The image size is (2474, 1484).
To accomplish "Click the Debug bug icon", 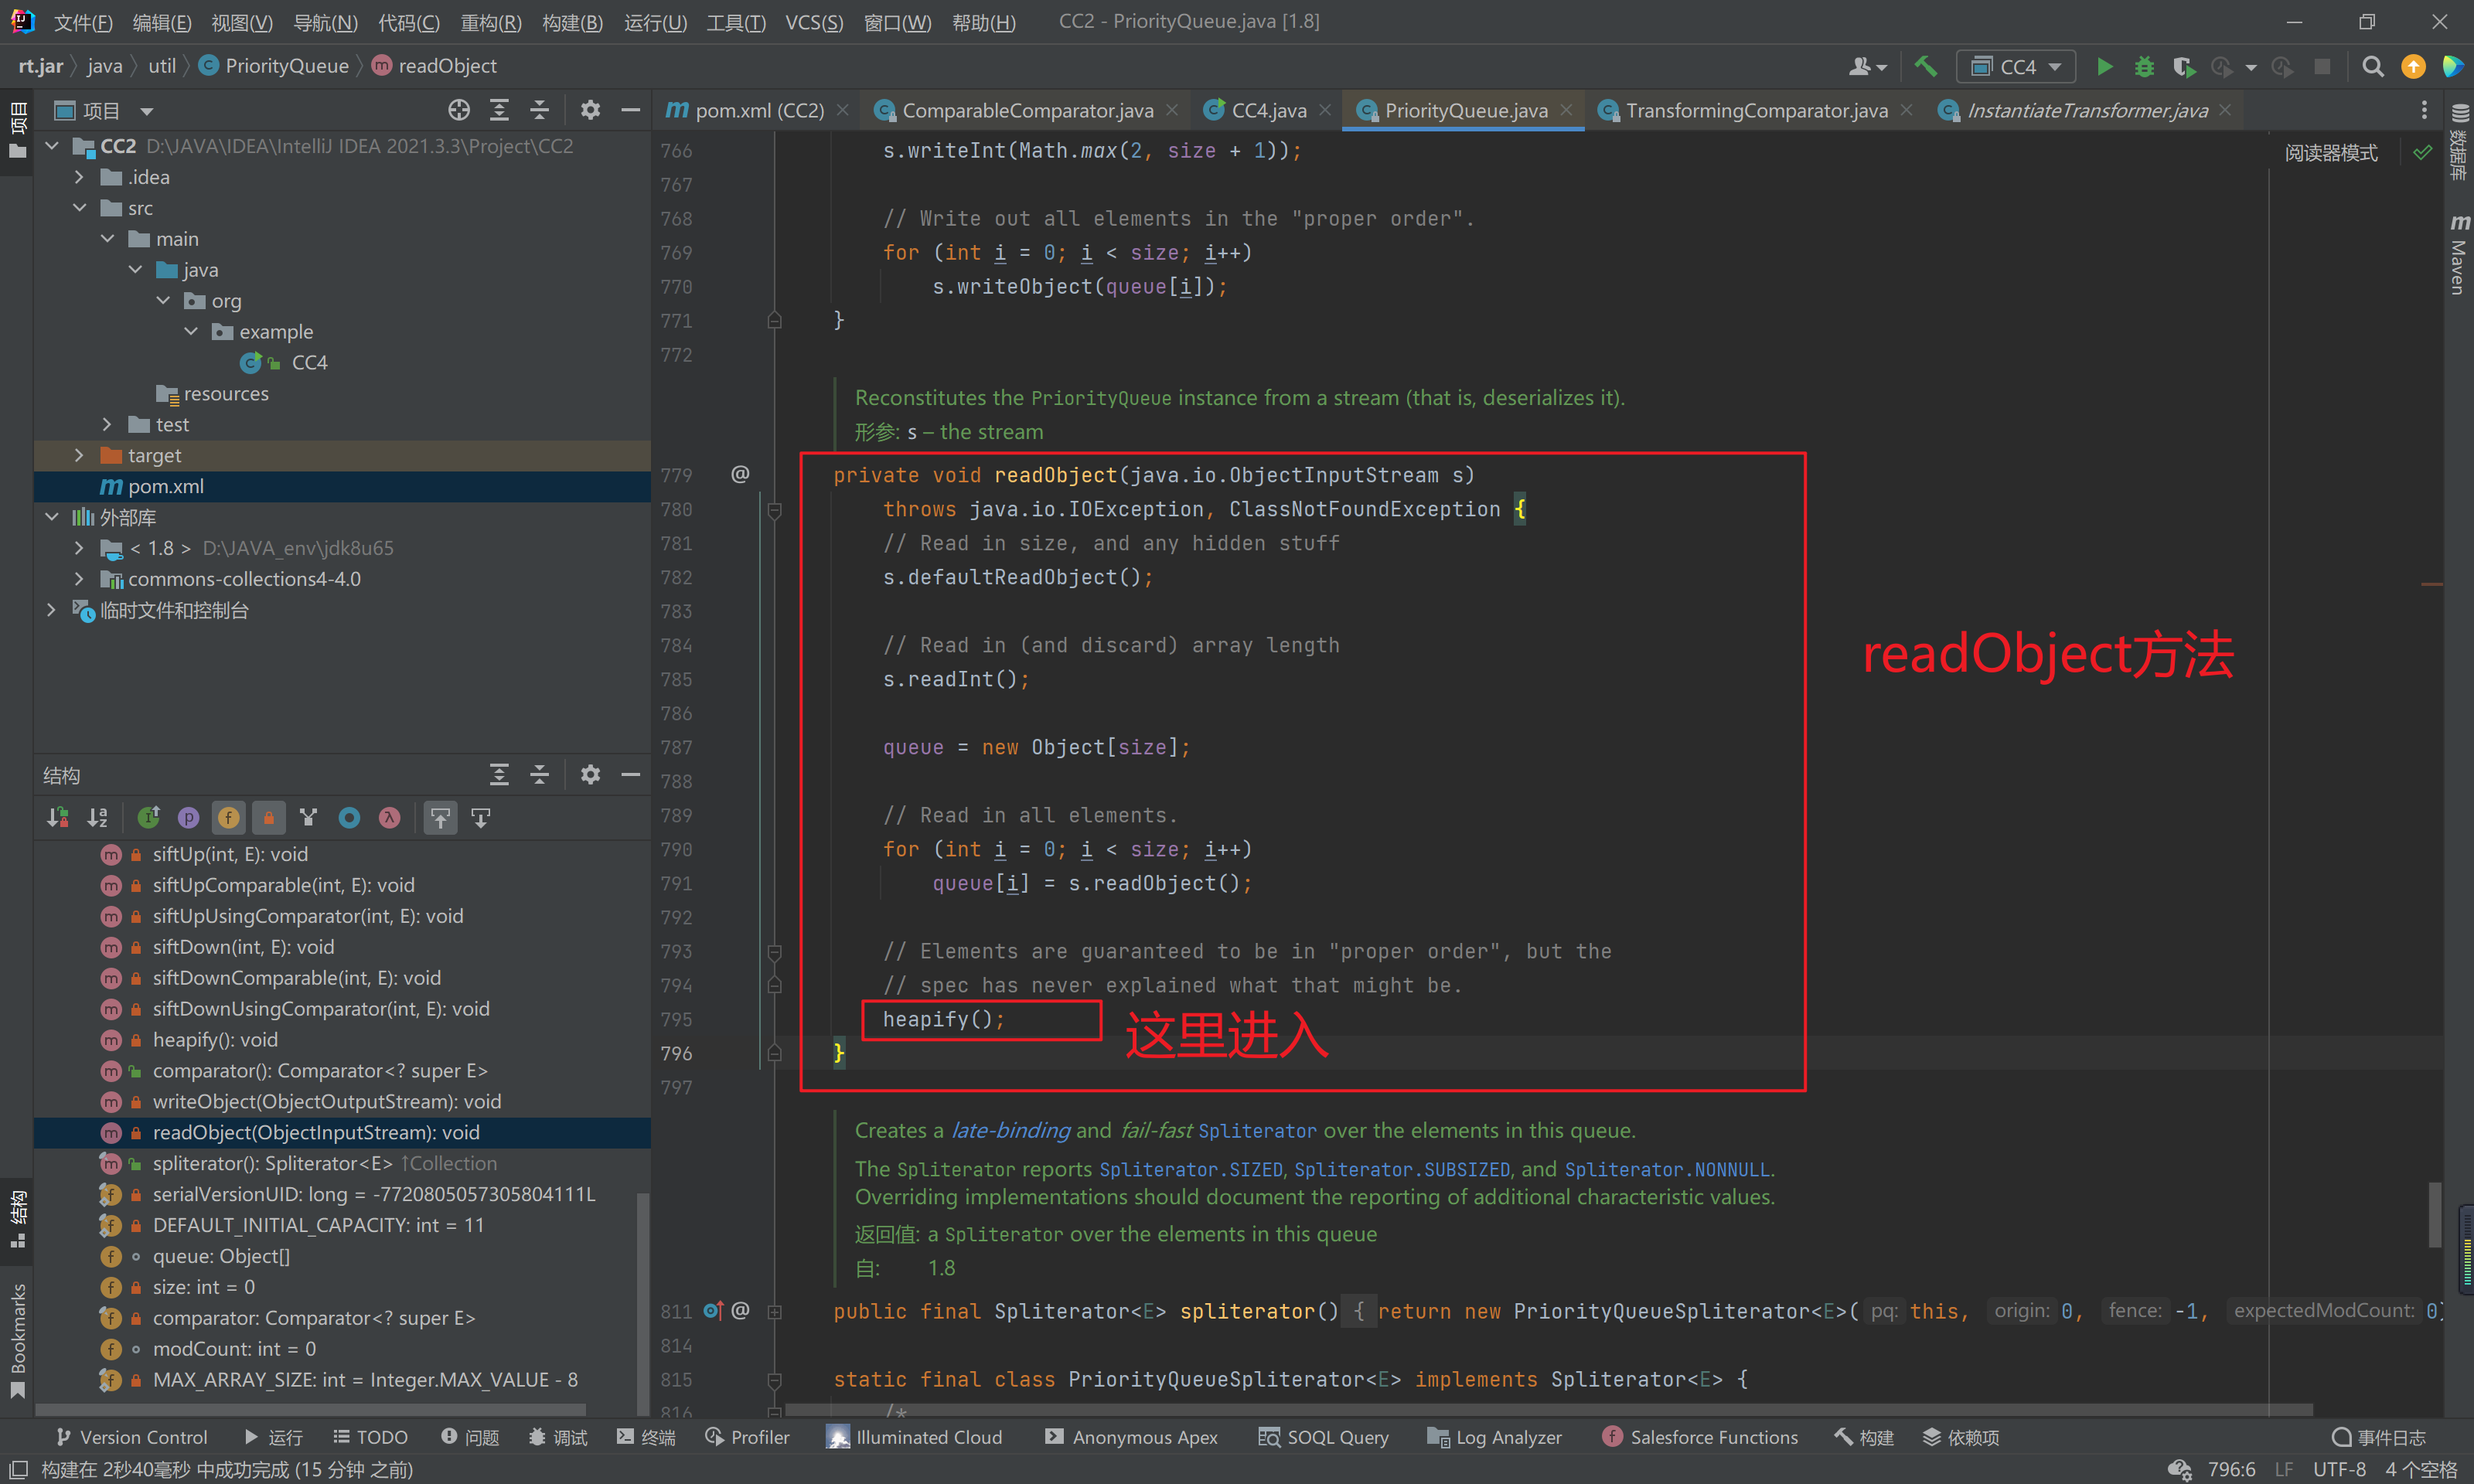I will tap(2144, 67).
